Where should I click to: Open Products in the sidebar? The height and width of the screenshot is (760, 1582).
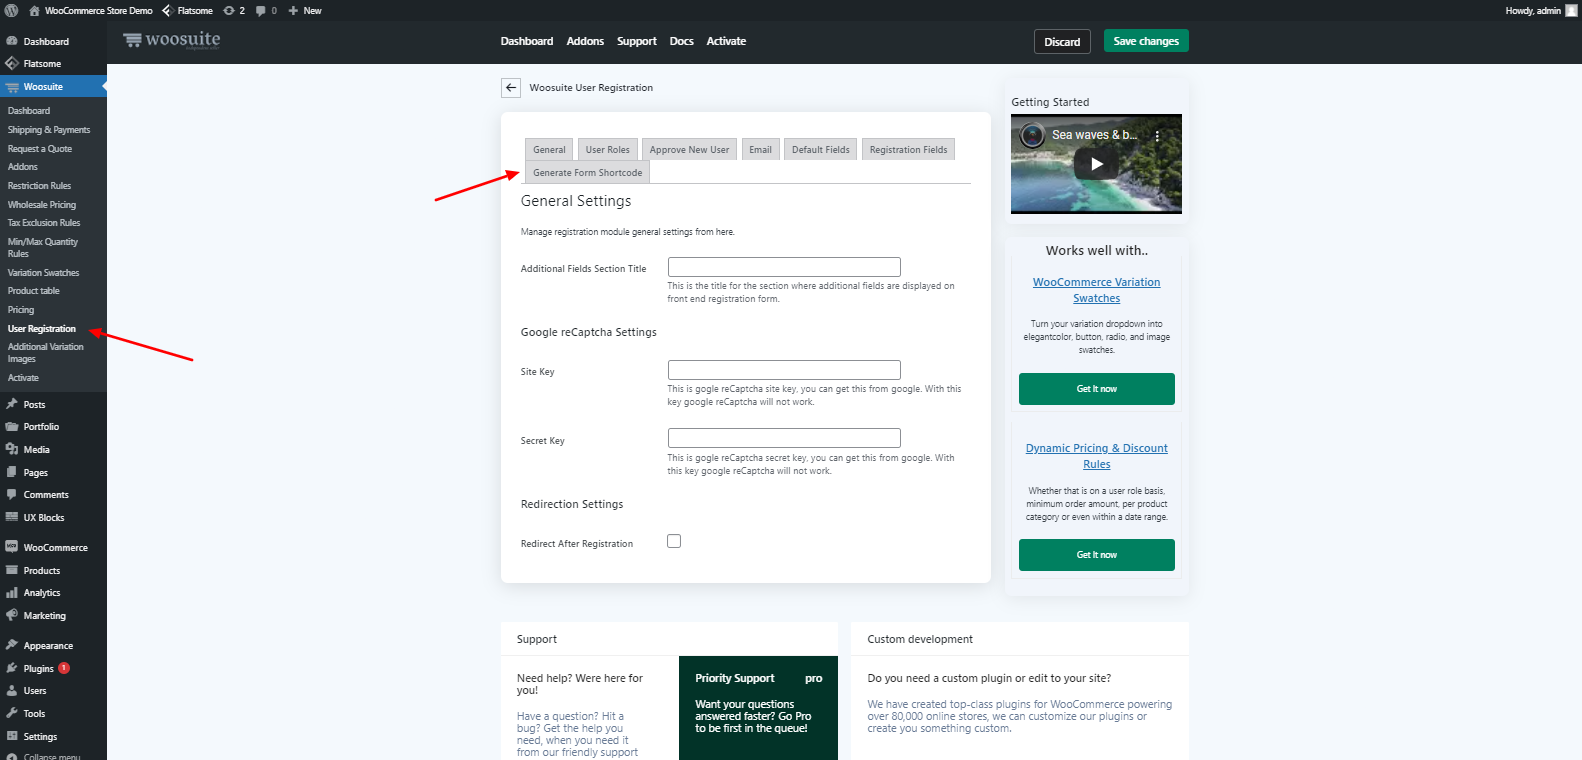point(42,571)
